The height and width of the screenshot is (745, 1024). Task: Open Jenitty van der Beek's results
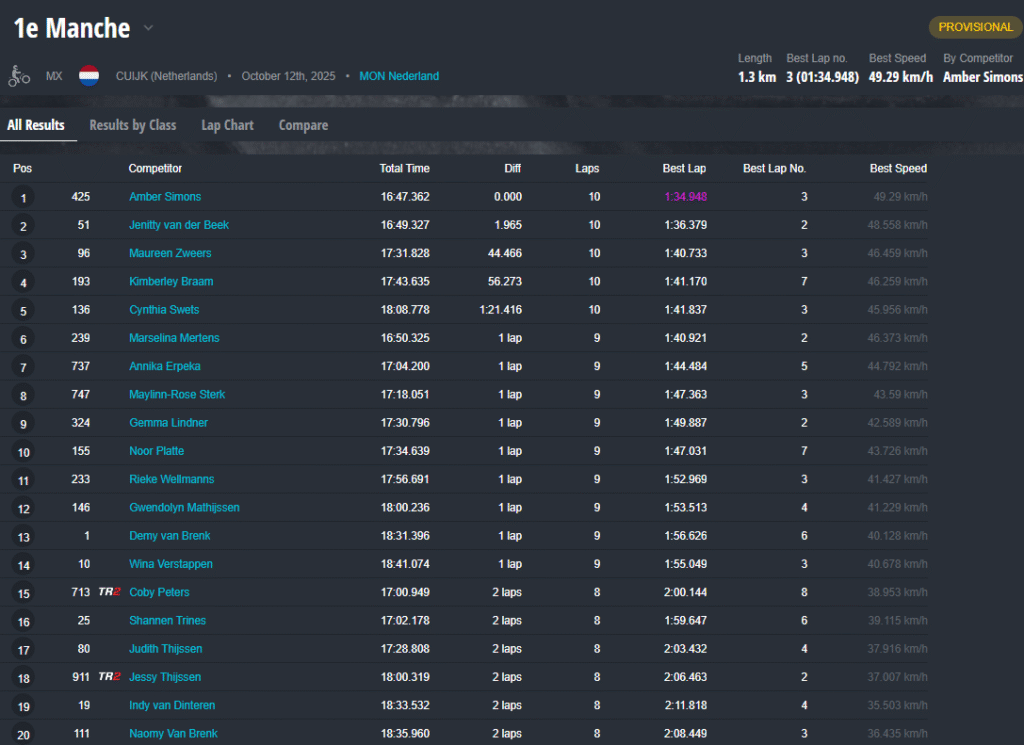[179, 225]
